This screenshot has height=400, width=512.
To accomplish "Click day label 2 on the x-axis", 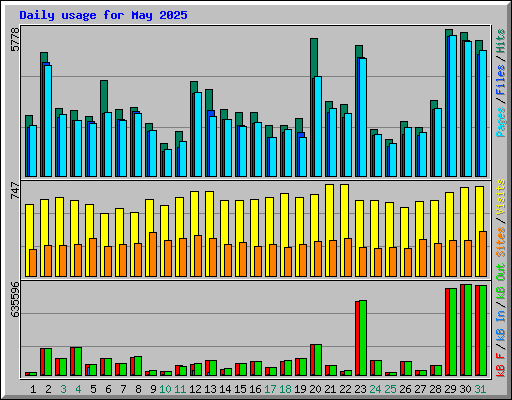I will [48, 389].
